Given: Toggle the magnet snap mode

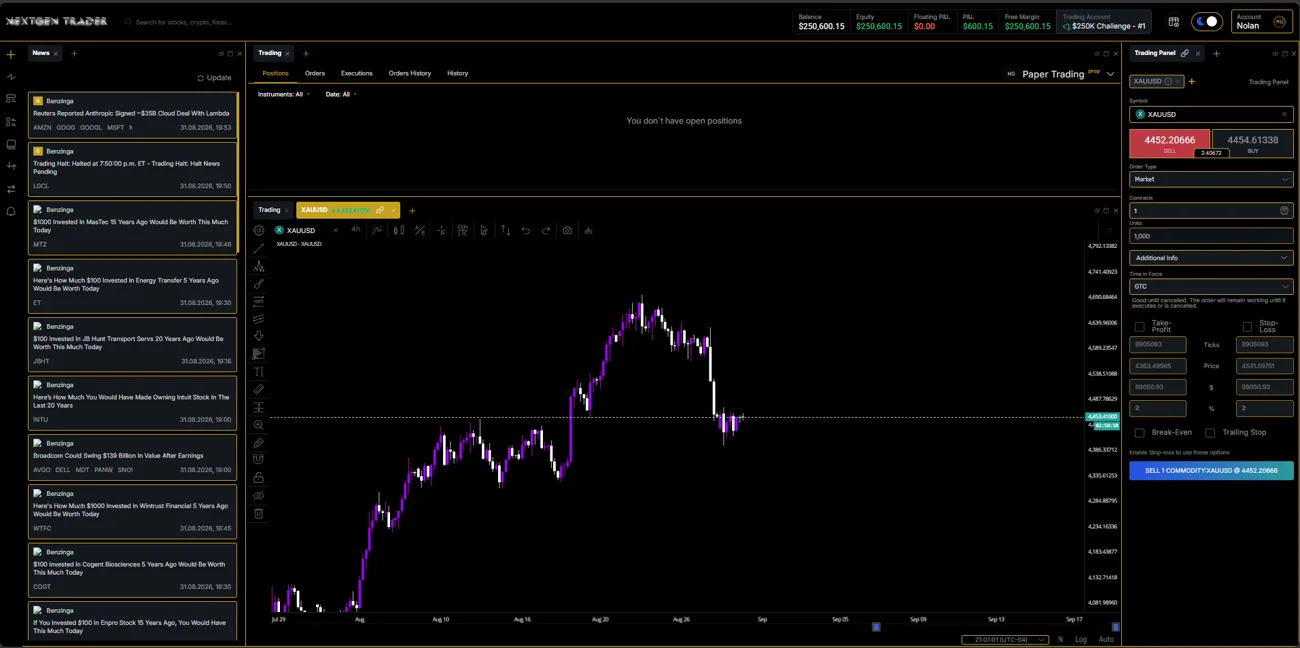Looking at the screenshot, I should click(x=259, y=459).
